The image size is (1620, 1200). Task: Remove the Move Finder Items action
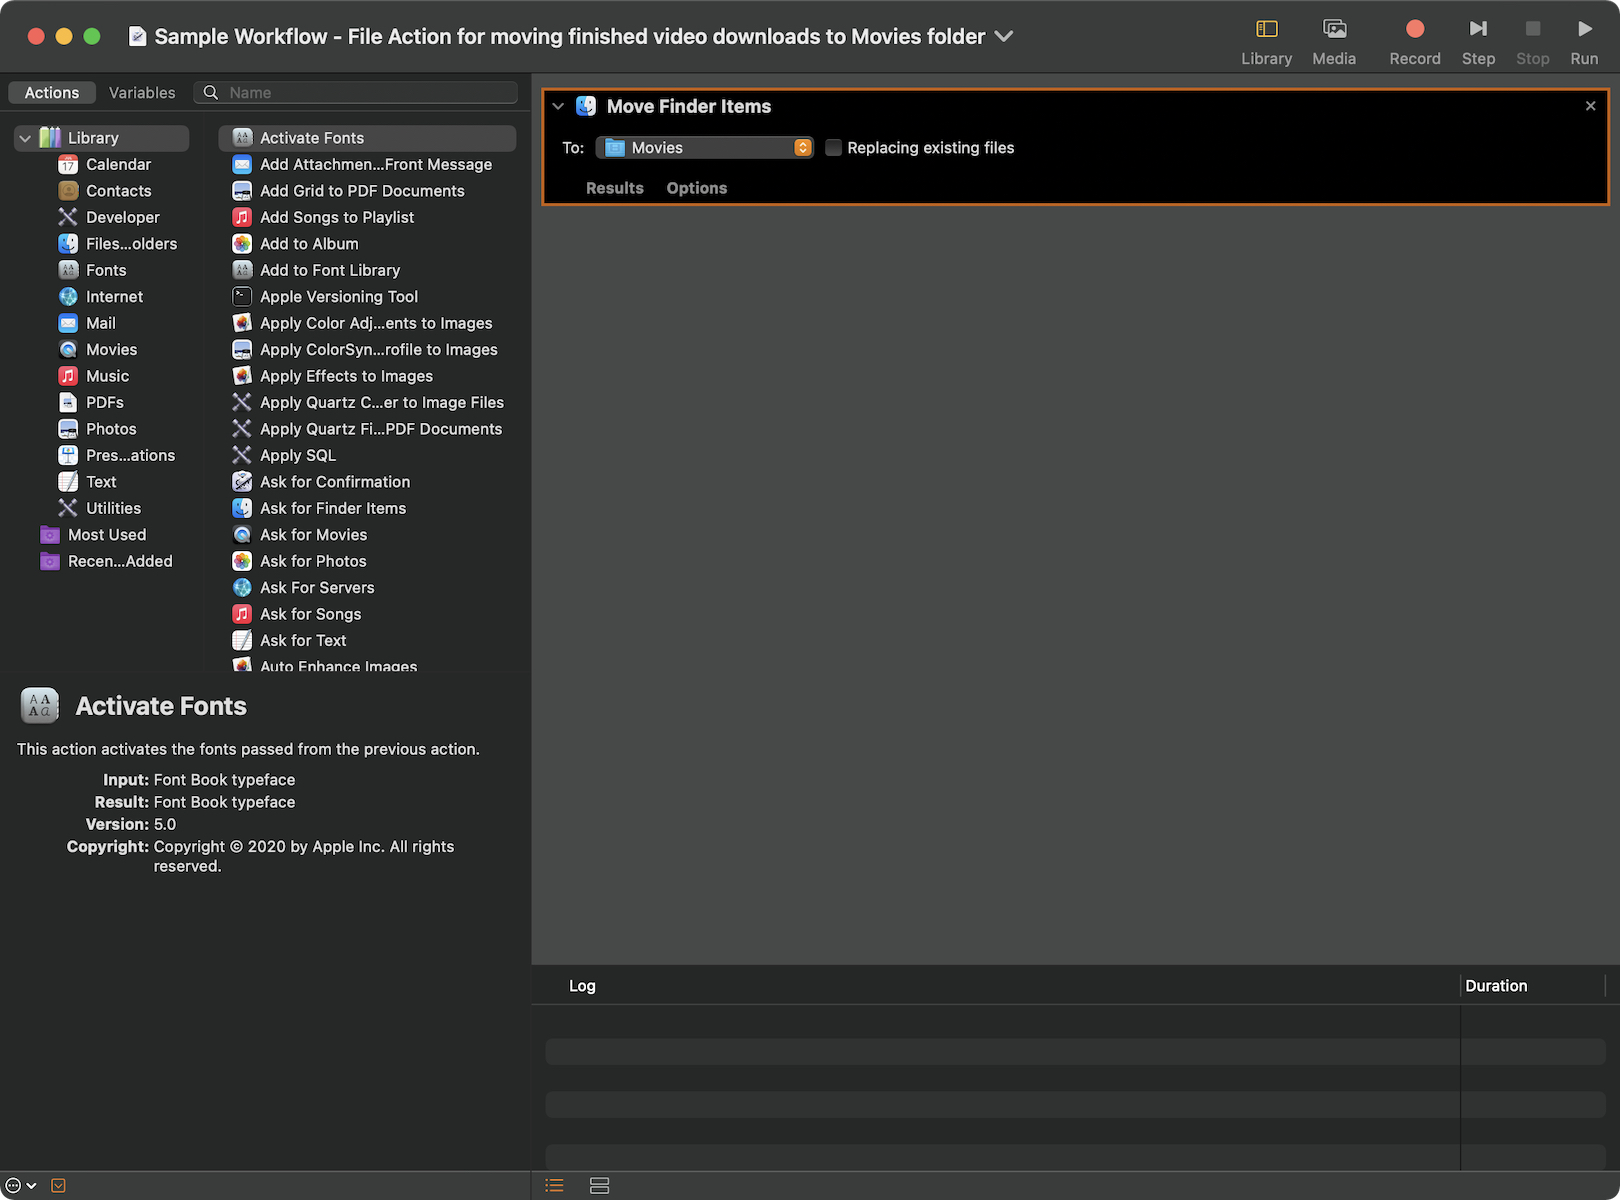[x=1590, y=106]
